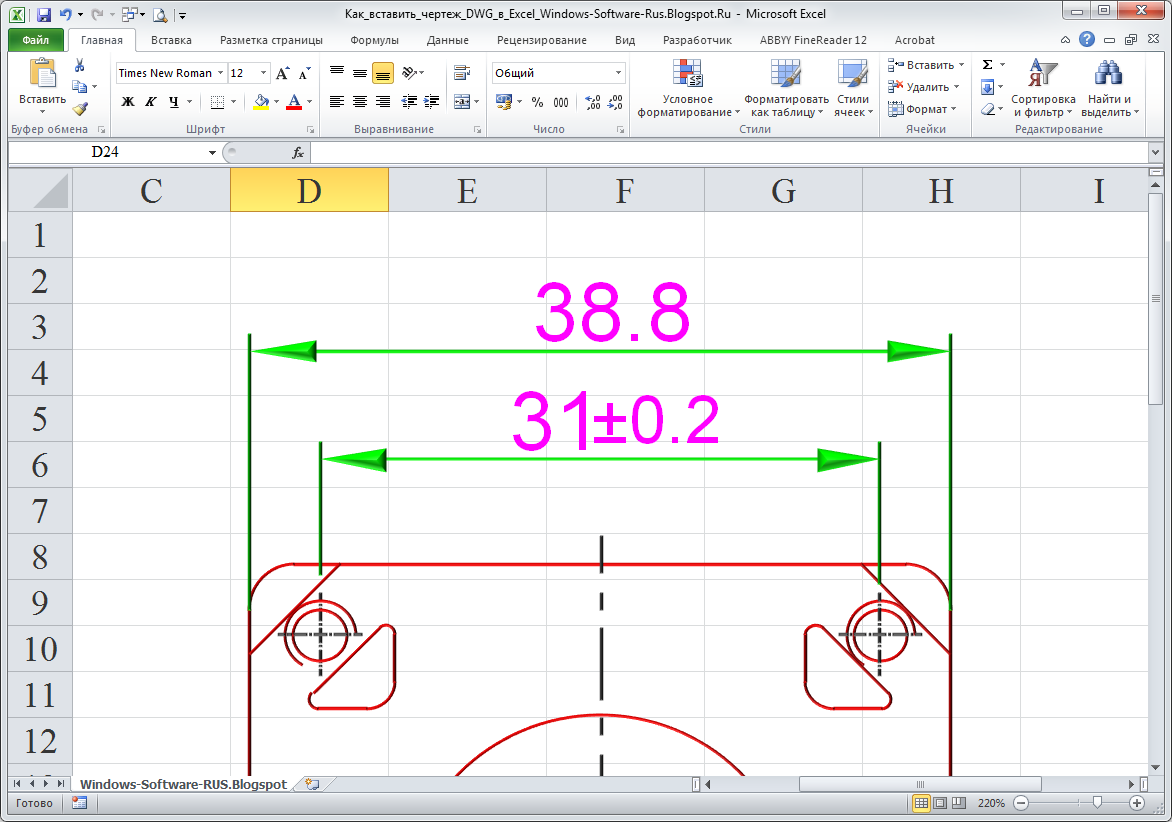Switch to the Данные tab

448,40
